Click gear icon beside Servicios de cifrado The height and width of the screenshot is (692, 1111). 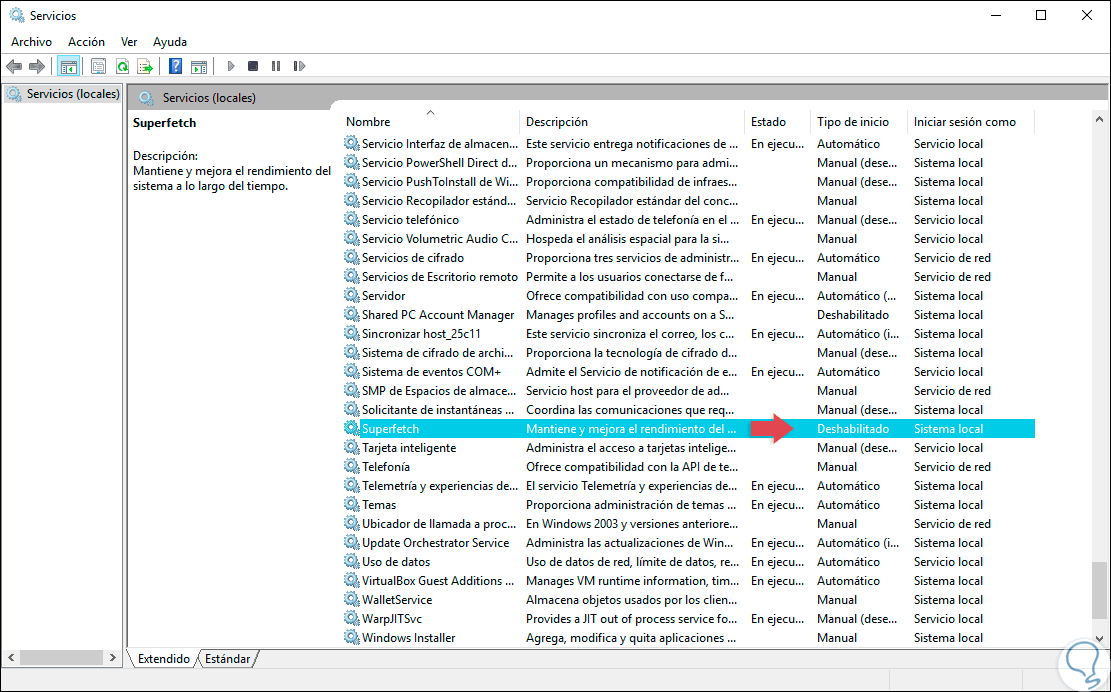tap(351, 257)
